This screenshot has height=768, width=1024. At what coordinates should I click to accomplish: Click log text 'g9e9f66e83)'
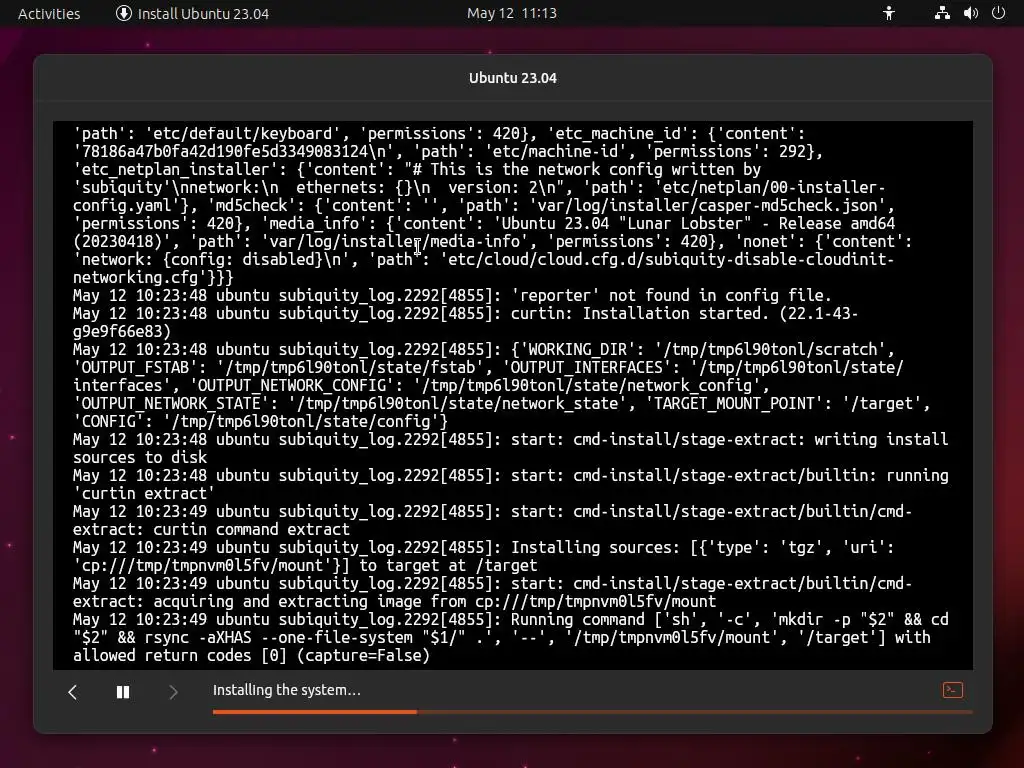pos(121,332)
